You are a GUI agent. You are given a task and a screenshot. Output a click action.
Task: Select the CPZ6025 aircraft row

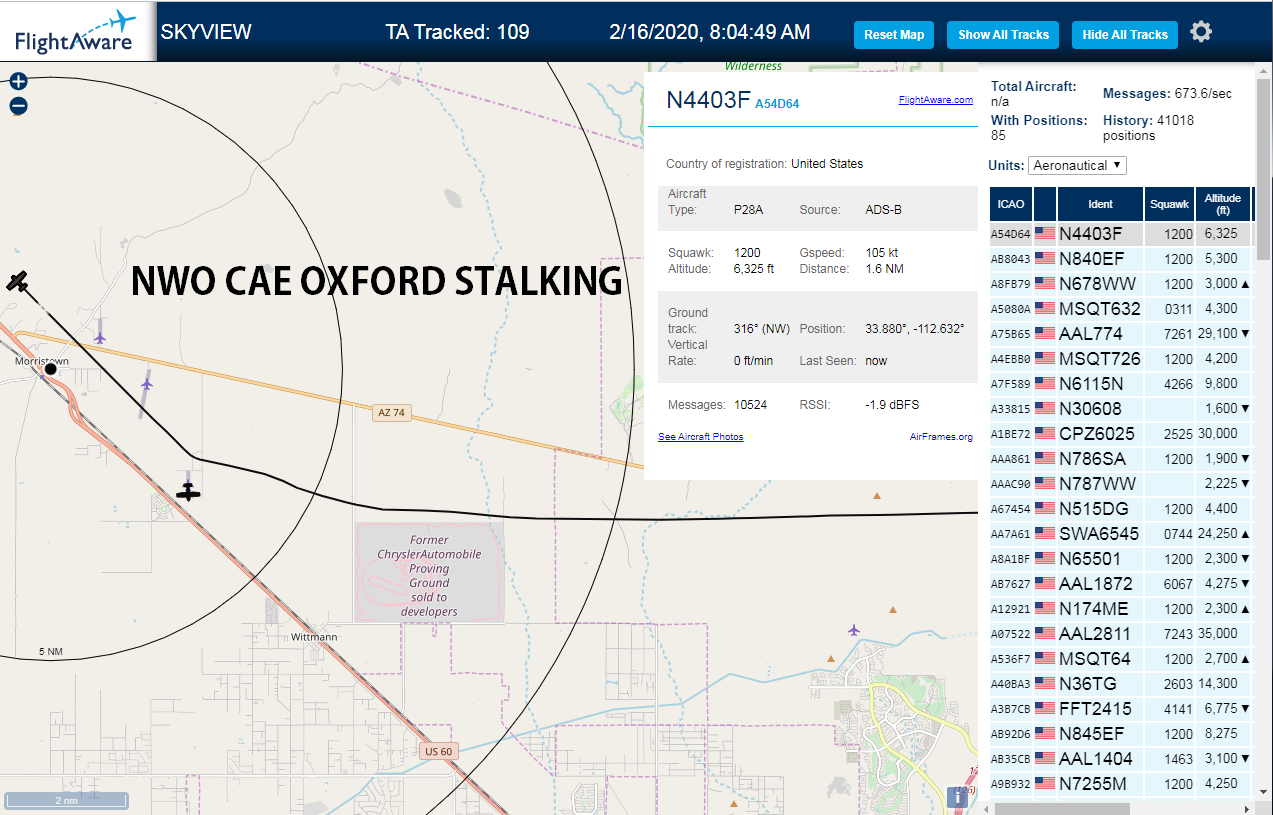[x=1120, y=434]
